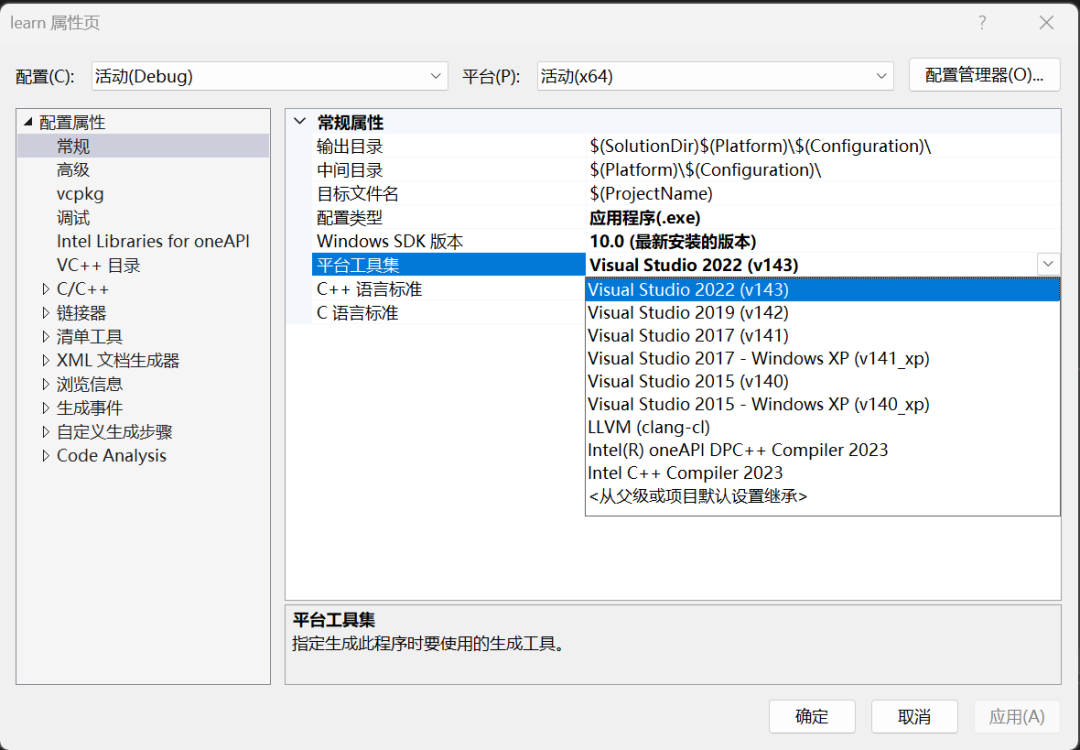This screenshot has height=750, width=1080.
Task: Click the 应用(A) button
Action: (x=1017, y=716)
